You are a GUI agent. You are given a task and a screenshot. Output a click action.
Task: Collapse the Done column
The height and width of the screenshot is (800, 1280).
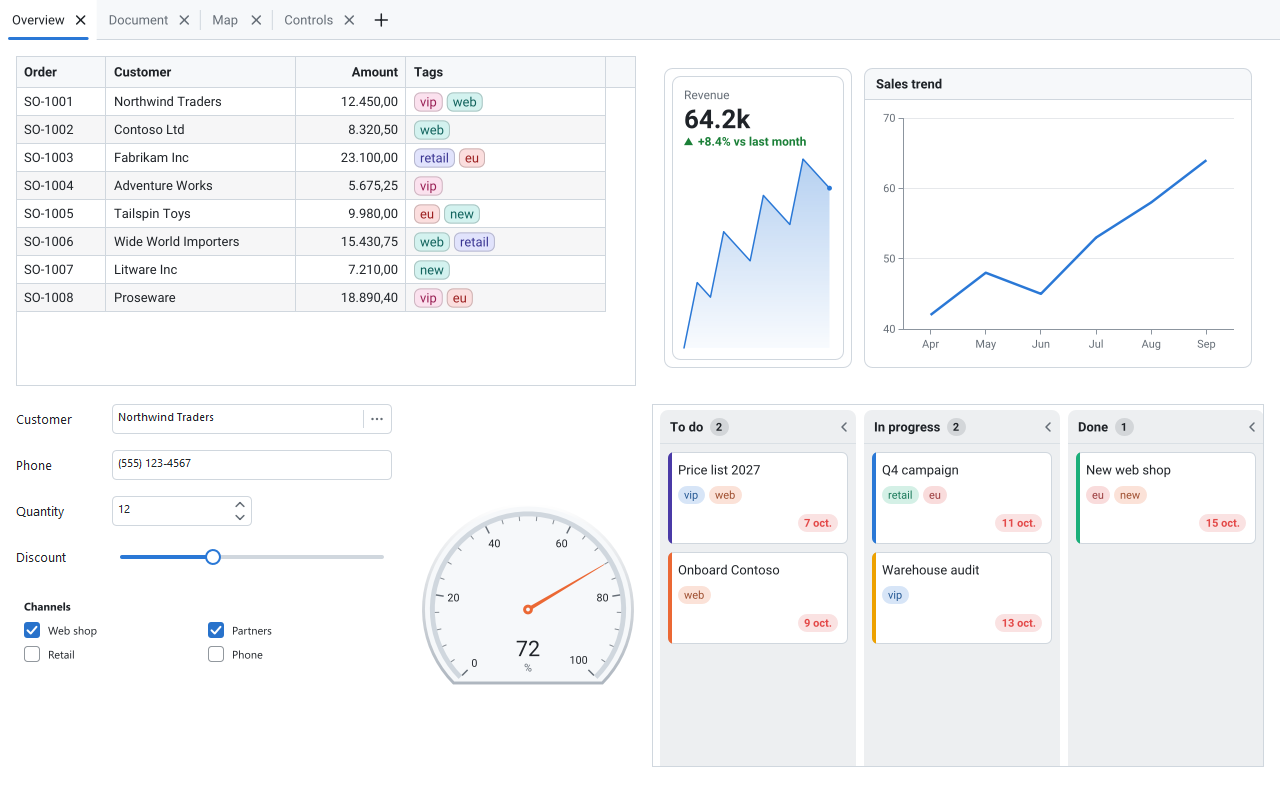[x=1252, y=427]
